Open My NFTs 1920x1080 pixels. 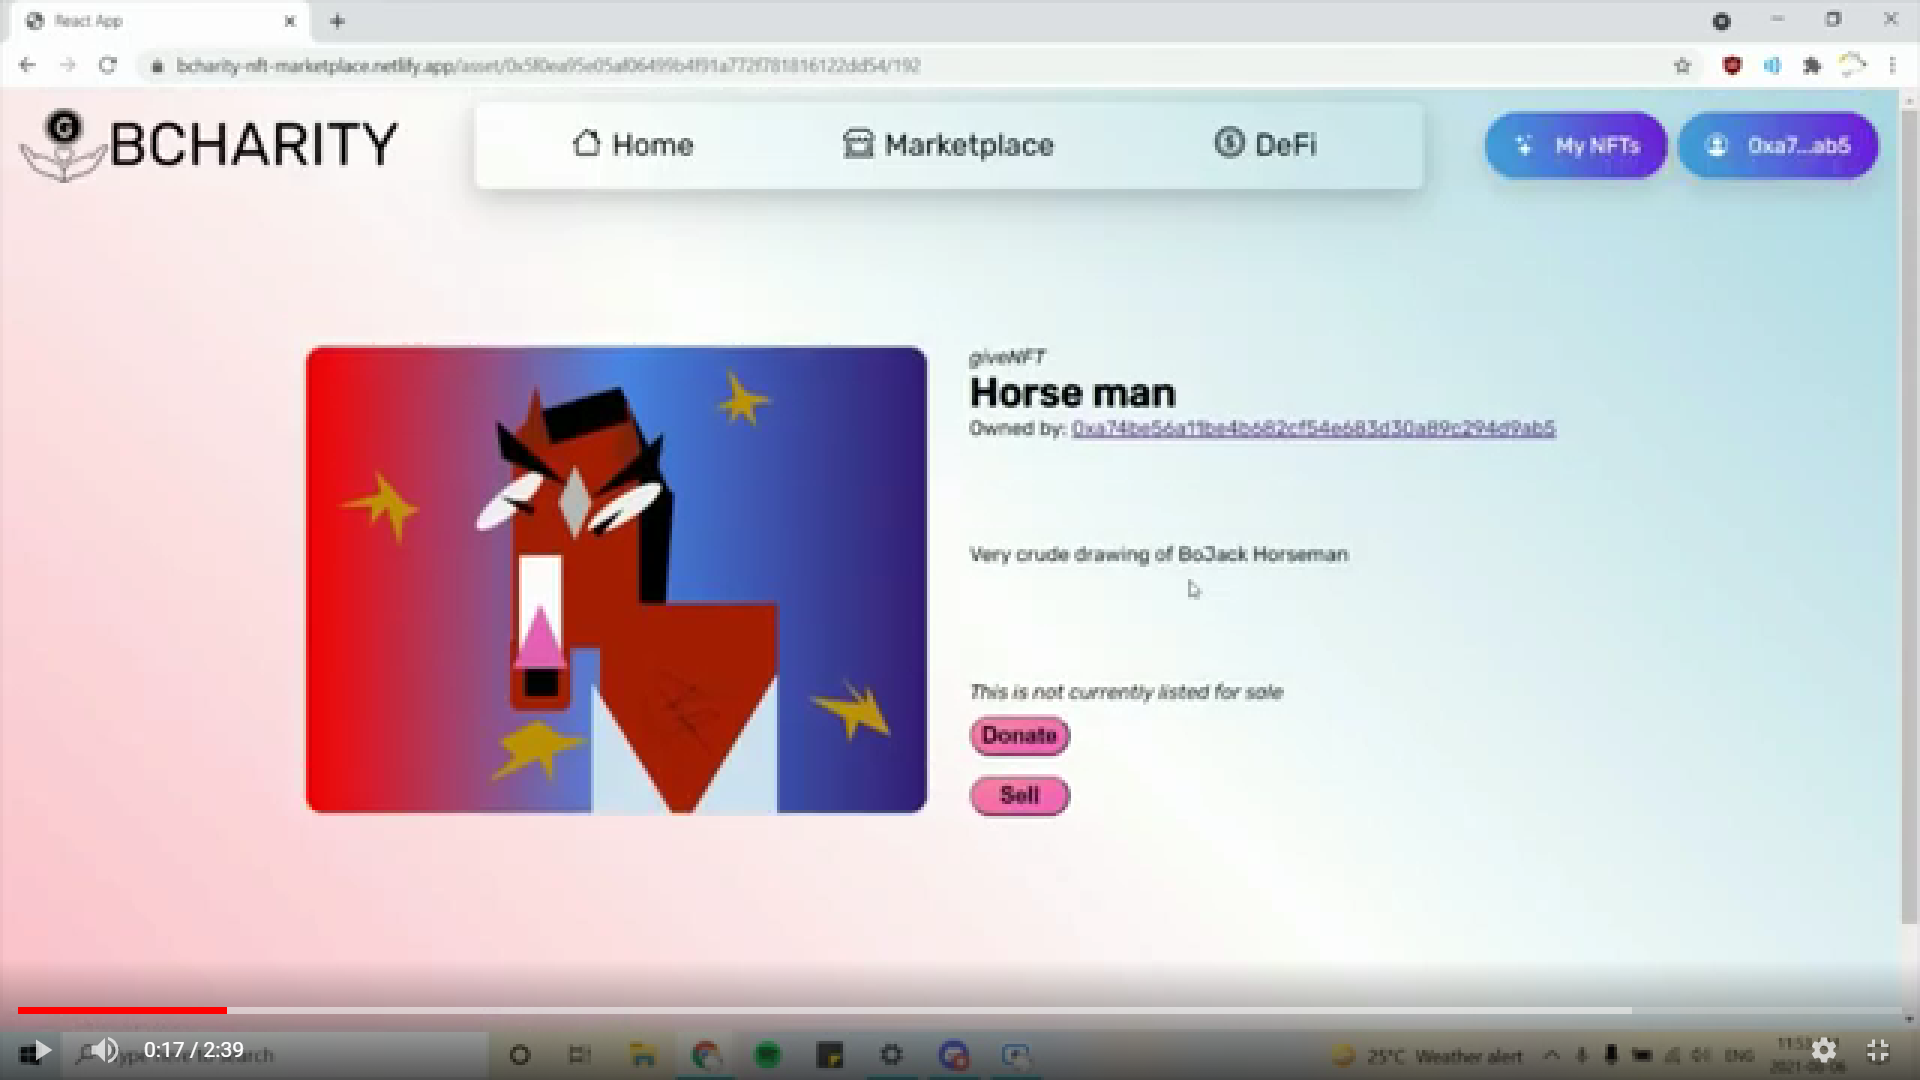1576,146
